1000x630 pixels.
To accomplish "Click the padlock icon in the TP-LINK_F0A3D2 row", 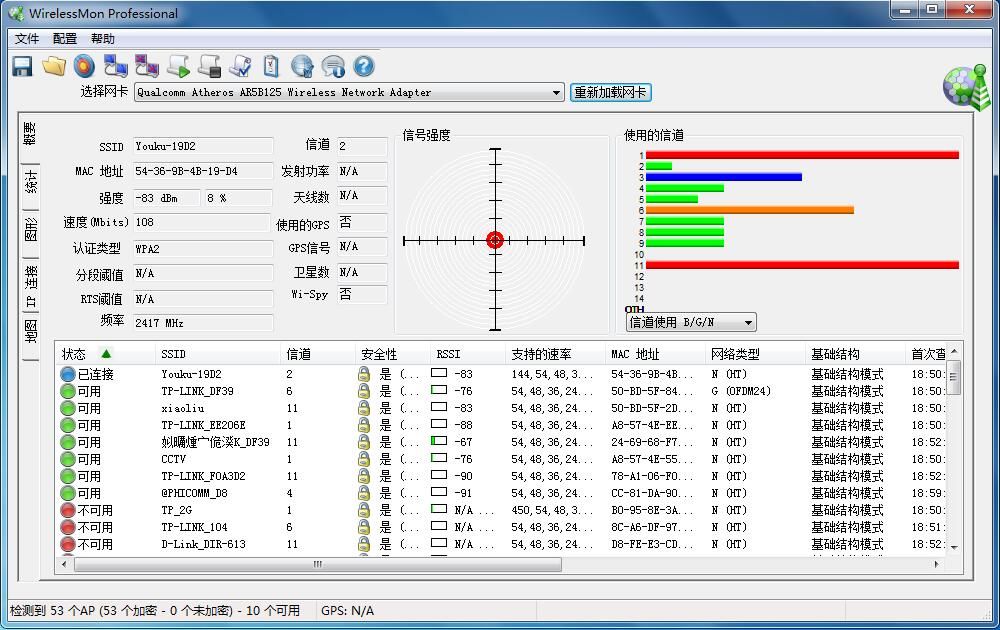I will click(x=364, y=476).
